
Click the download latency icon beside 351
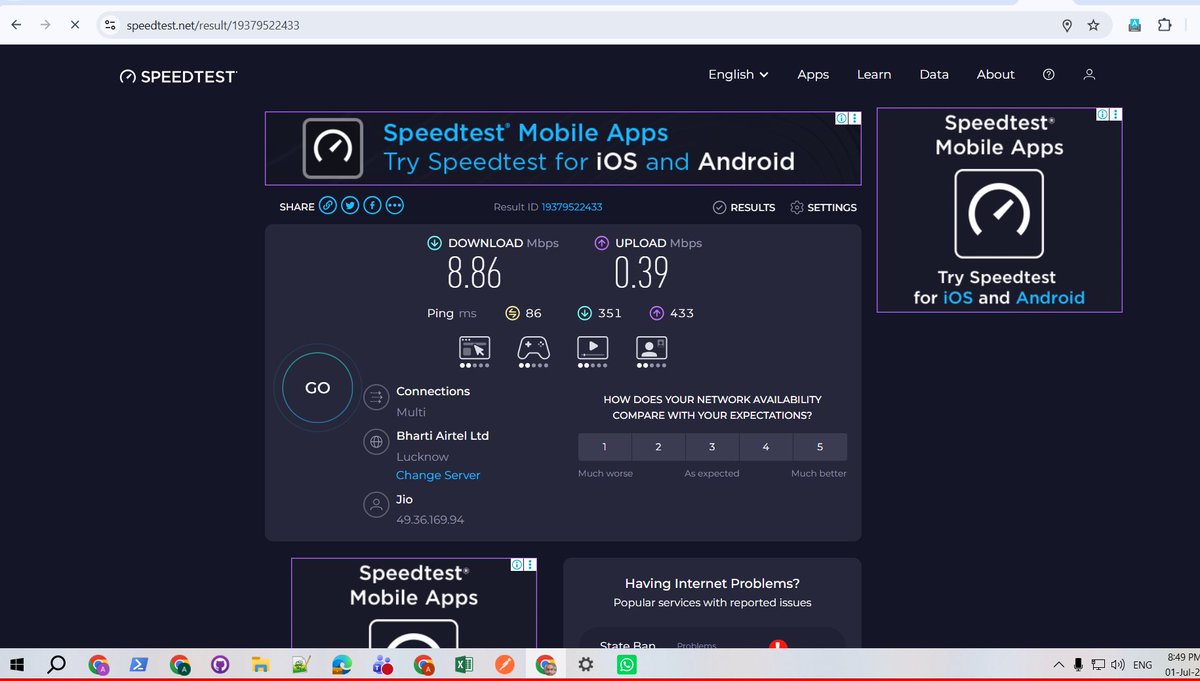[x=585, y=313]
